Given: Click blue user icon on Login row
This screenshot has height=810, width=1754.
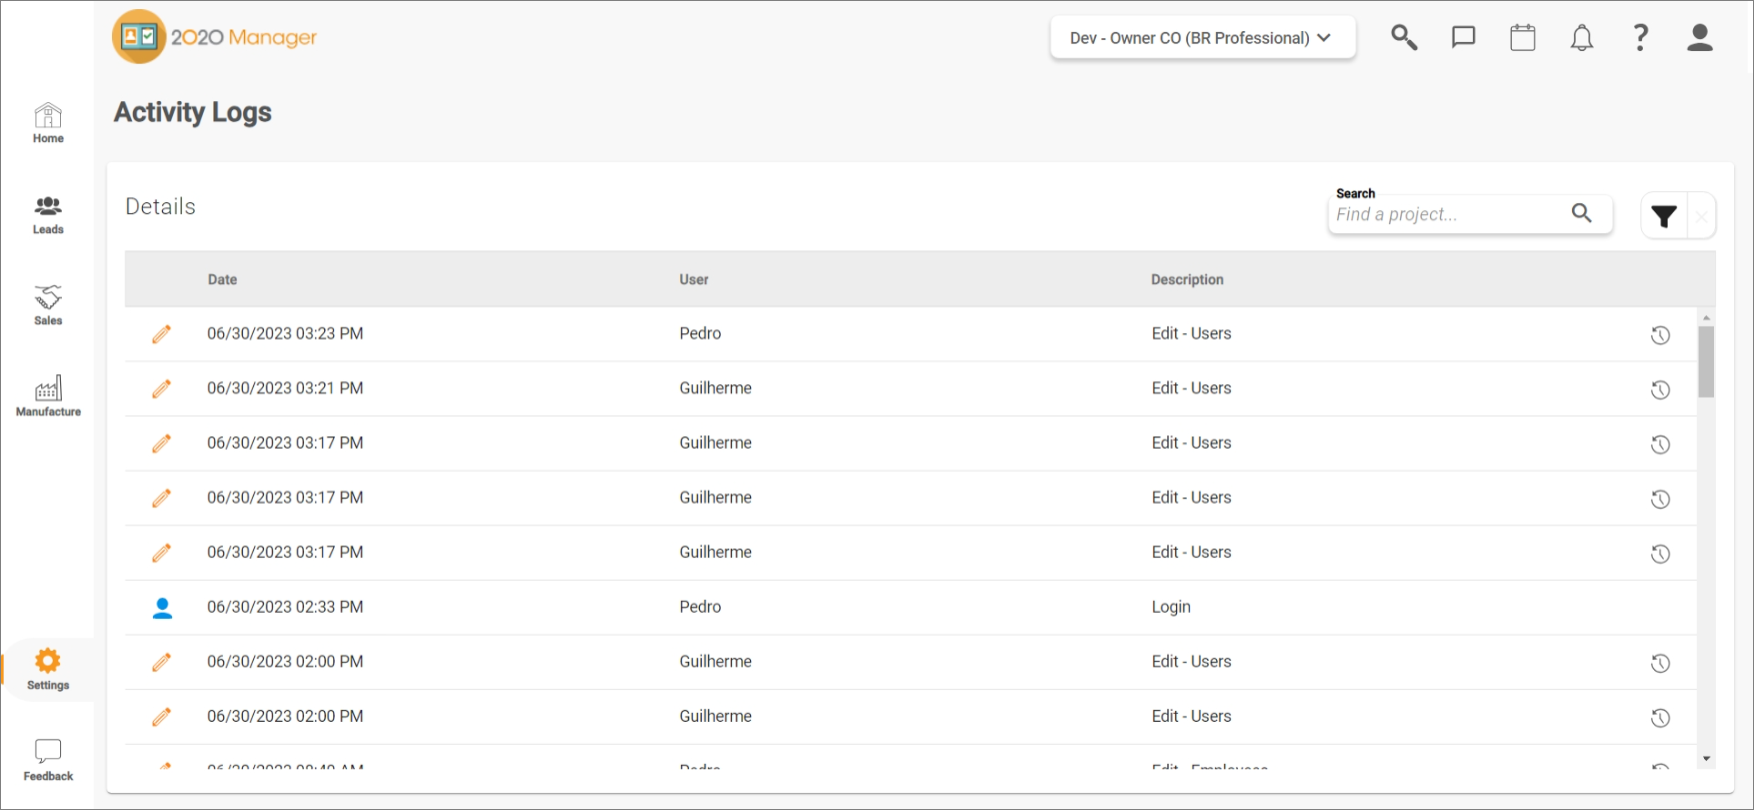Looking at the screenshot, I should [x=162, y=608].
